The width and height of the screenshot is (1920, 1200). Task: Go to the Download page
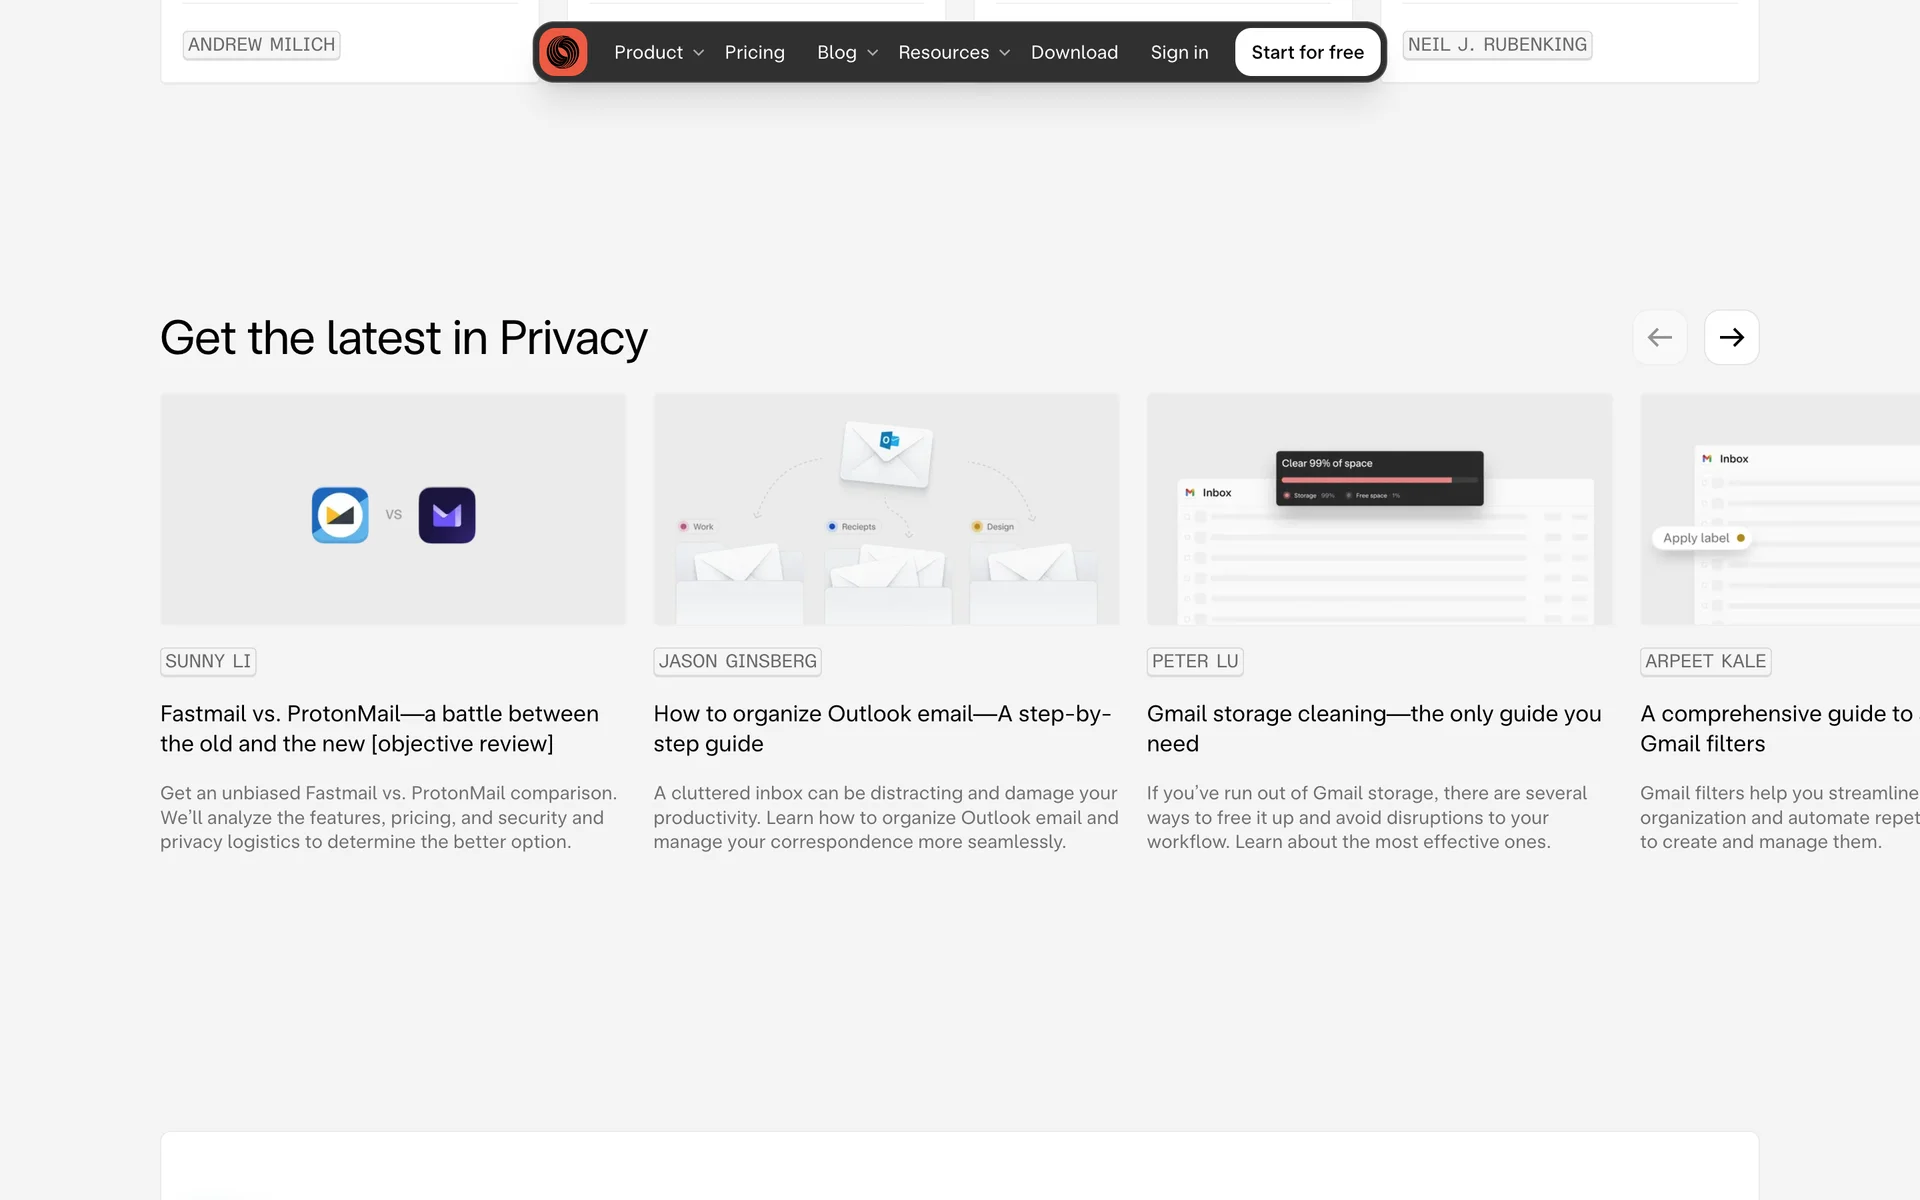(x=1074, y=52)
